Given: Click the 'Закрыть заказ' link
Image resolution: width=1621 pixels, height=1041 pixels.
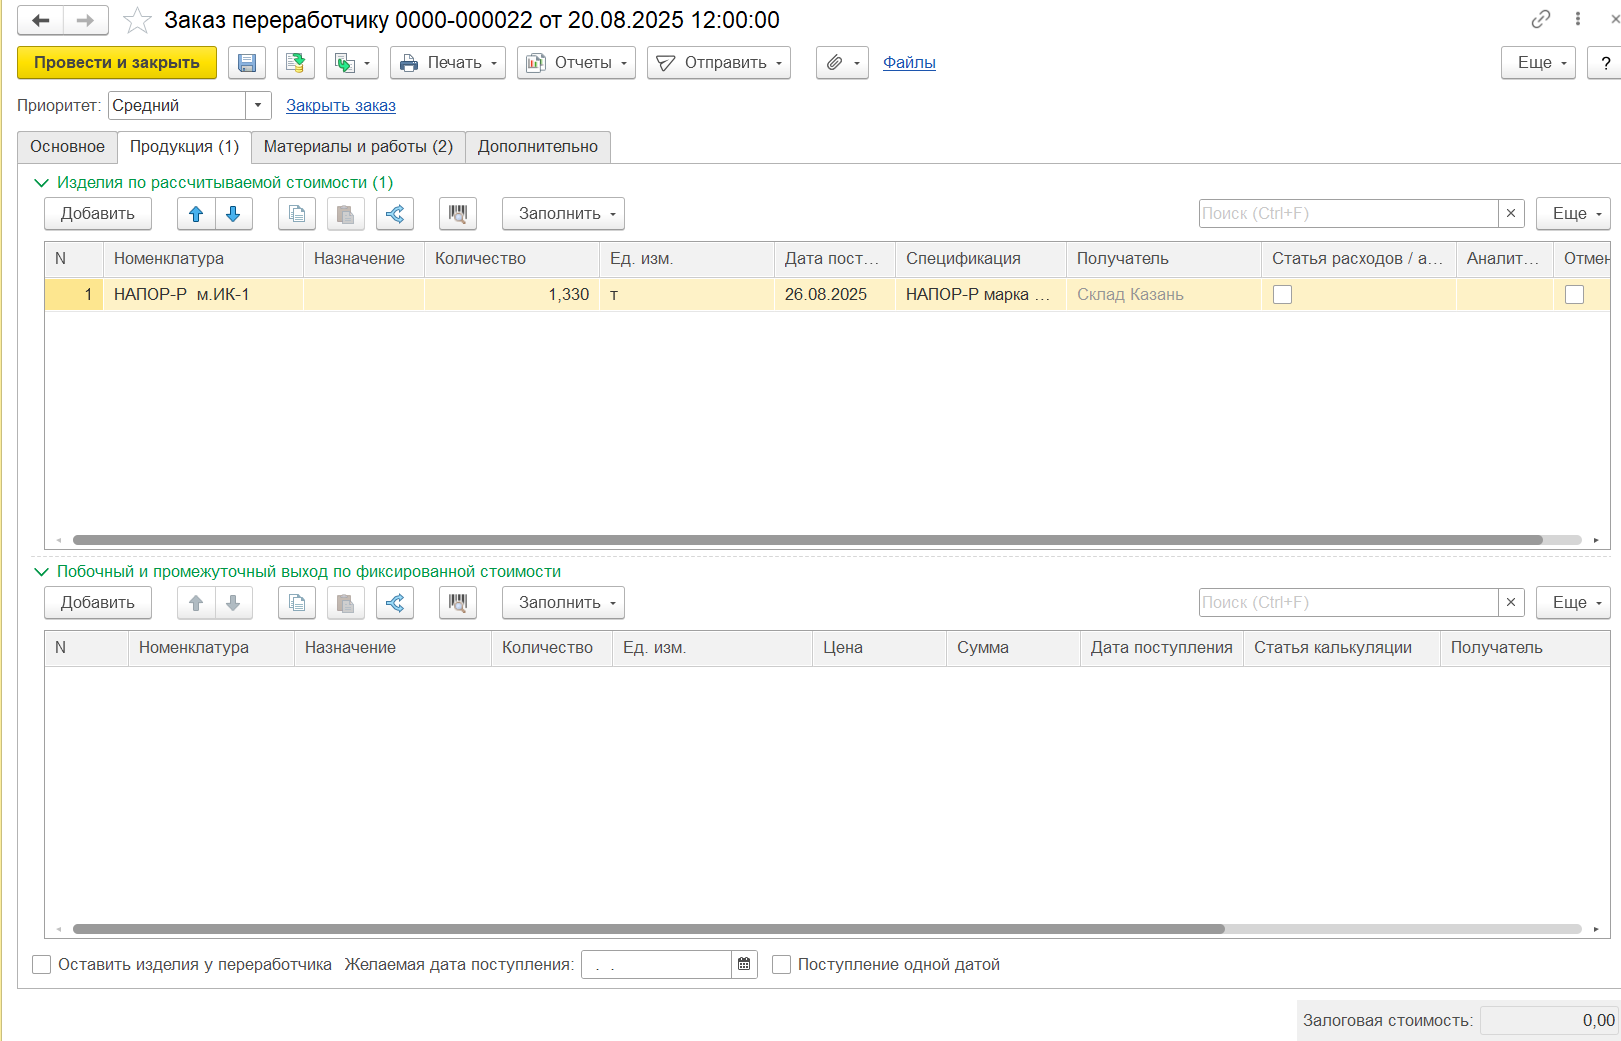Looking at the screenshot, I should pos(340,105).
